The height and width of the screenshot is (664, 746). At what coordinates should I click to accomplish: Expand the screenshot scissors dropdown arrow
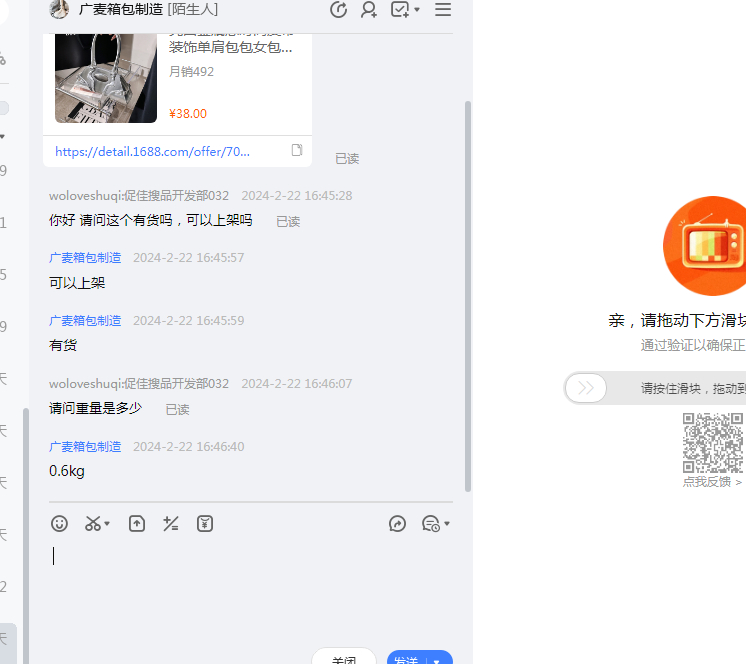point(108,523)
